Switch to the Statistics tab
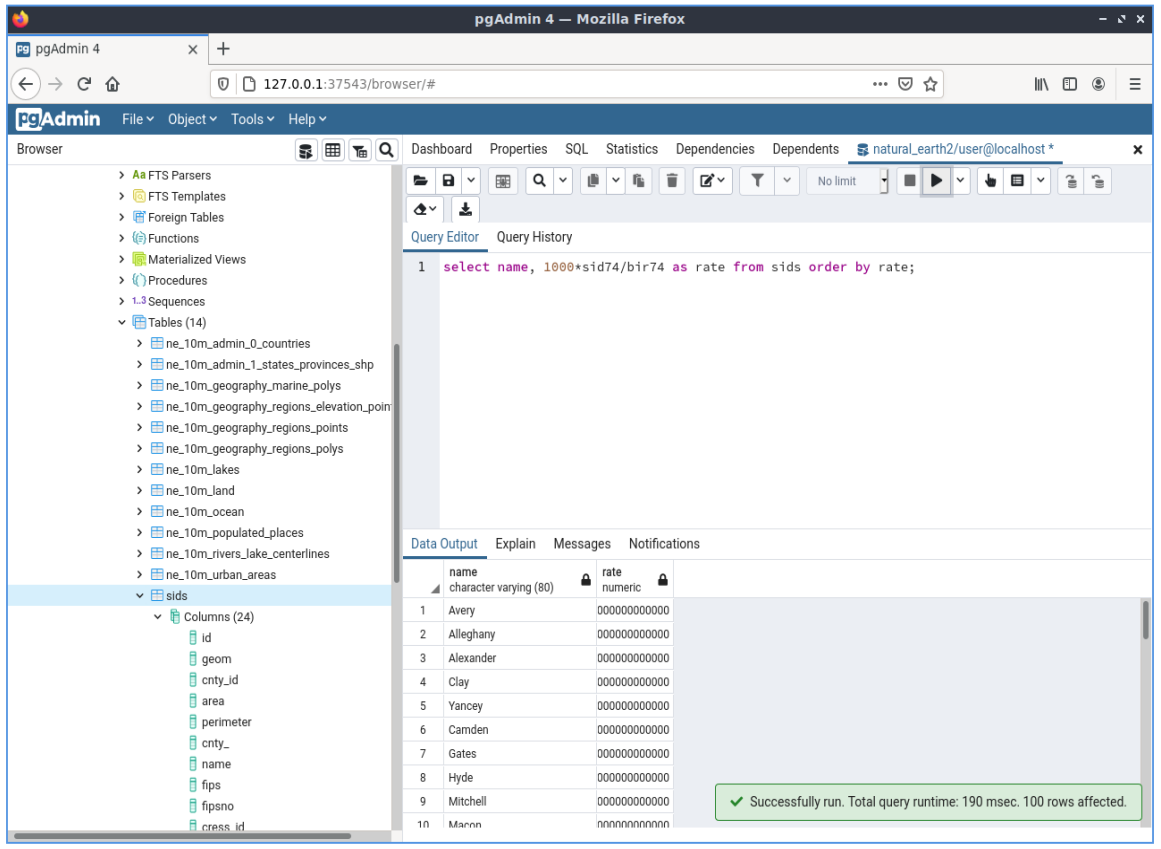1161x849 pixels. tap(632, 149)
